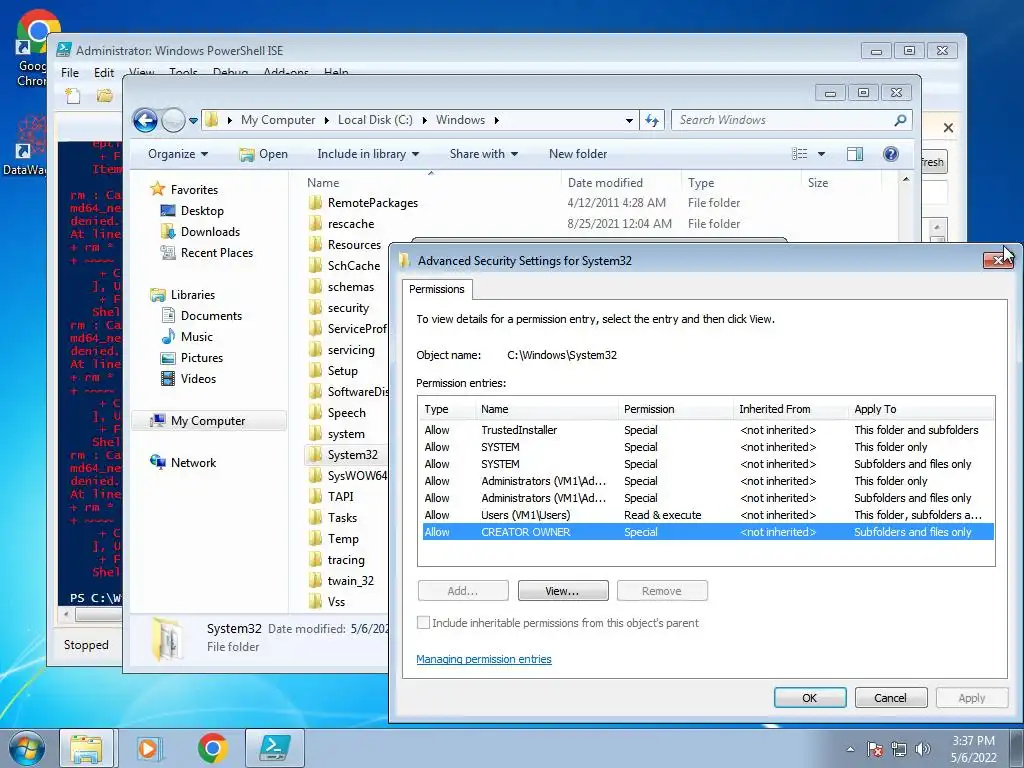Select Pictures library in navigation pane
Screen dimensions: 1024x768
click(x=201, y=358)
